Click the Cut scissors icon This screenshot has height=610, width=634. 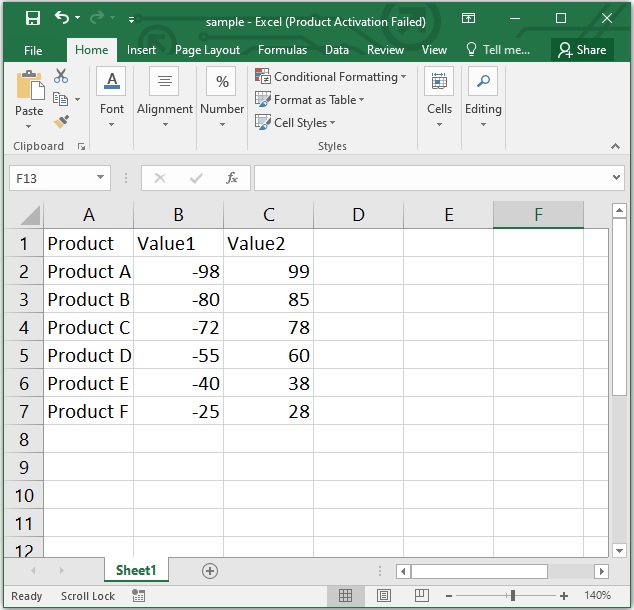coord(61,77)
